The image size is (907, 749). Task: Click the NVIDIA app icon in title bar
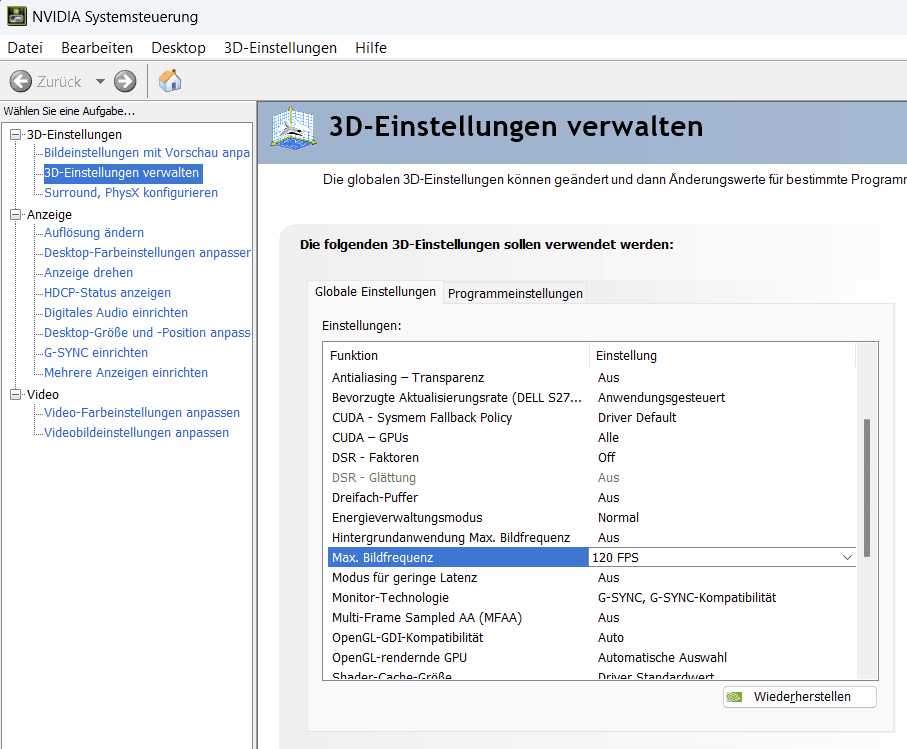pyautogui.click(x=17, y=16)
